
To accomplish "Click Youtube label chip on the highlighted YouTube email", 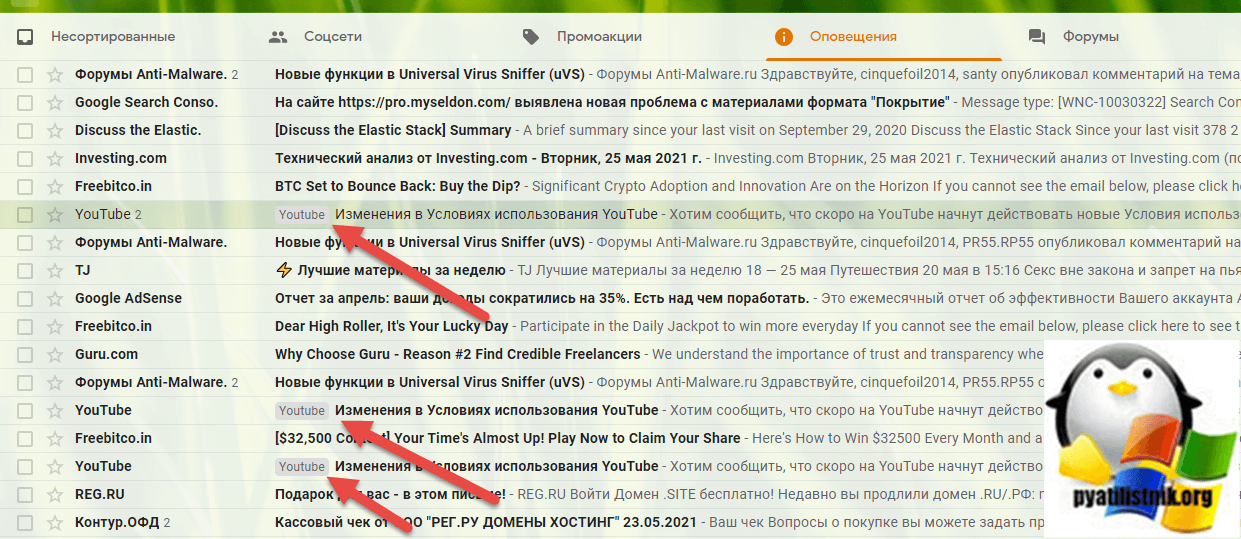I will point(302,214).
